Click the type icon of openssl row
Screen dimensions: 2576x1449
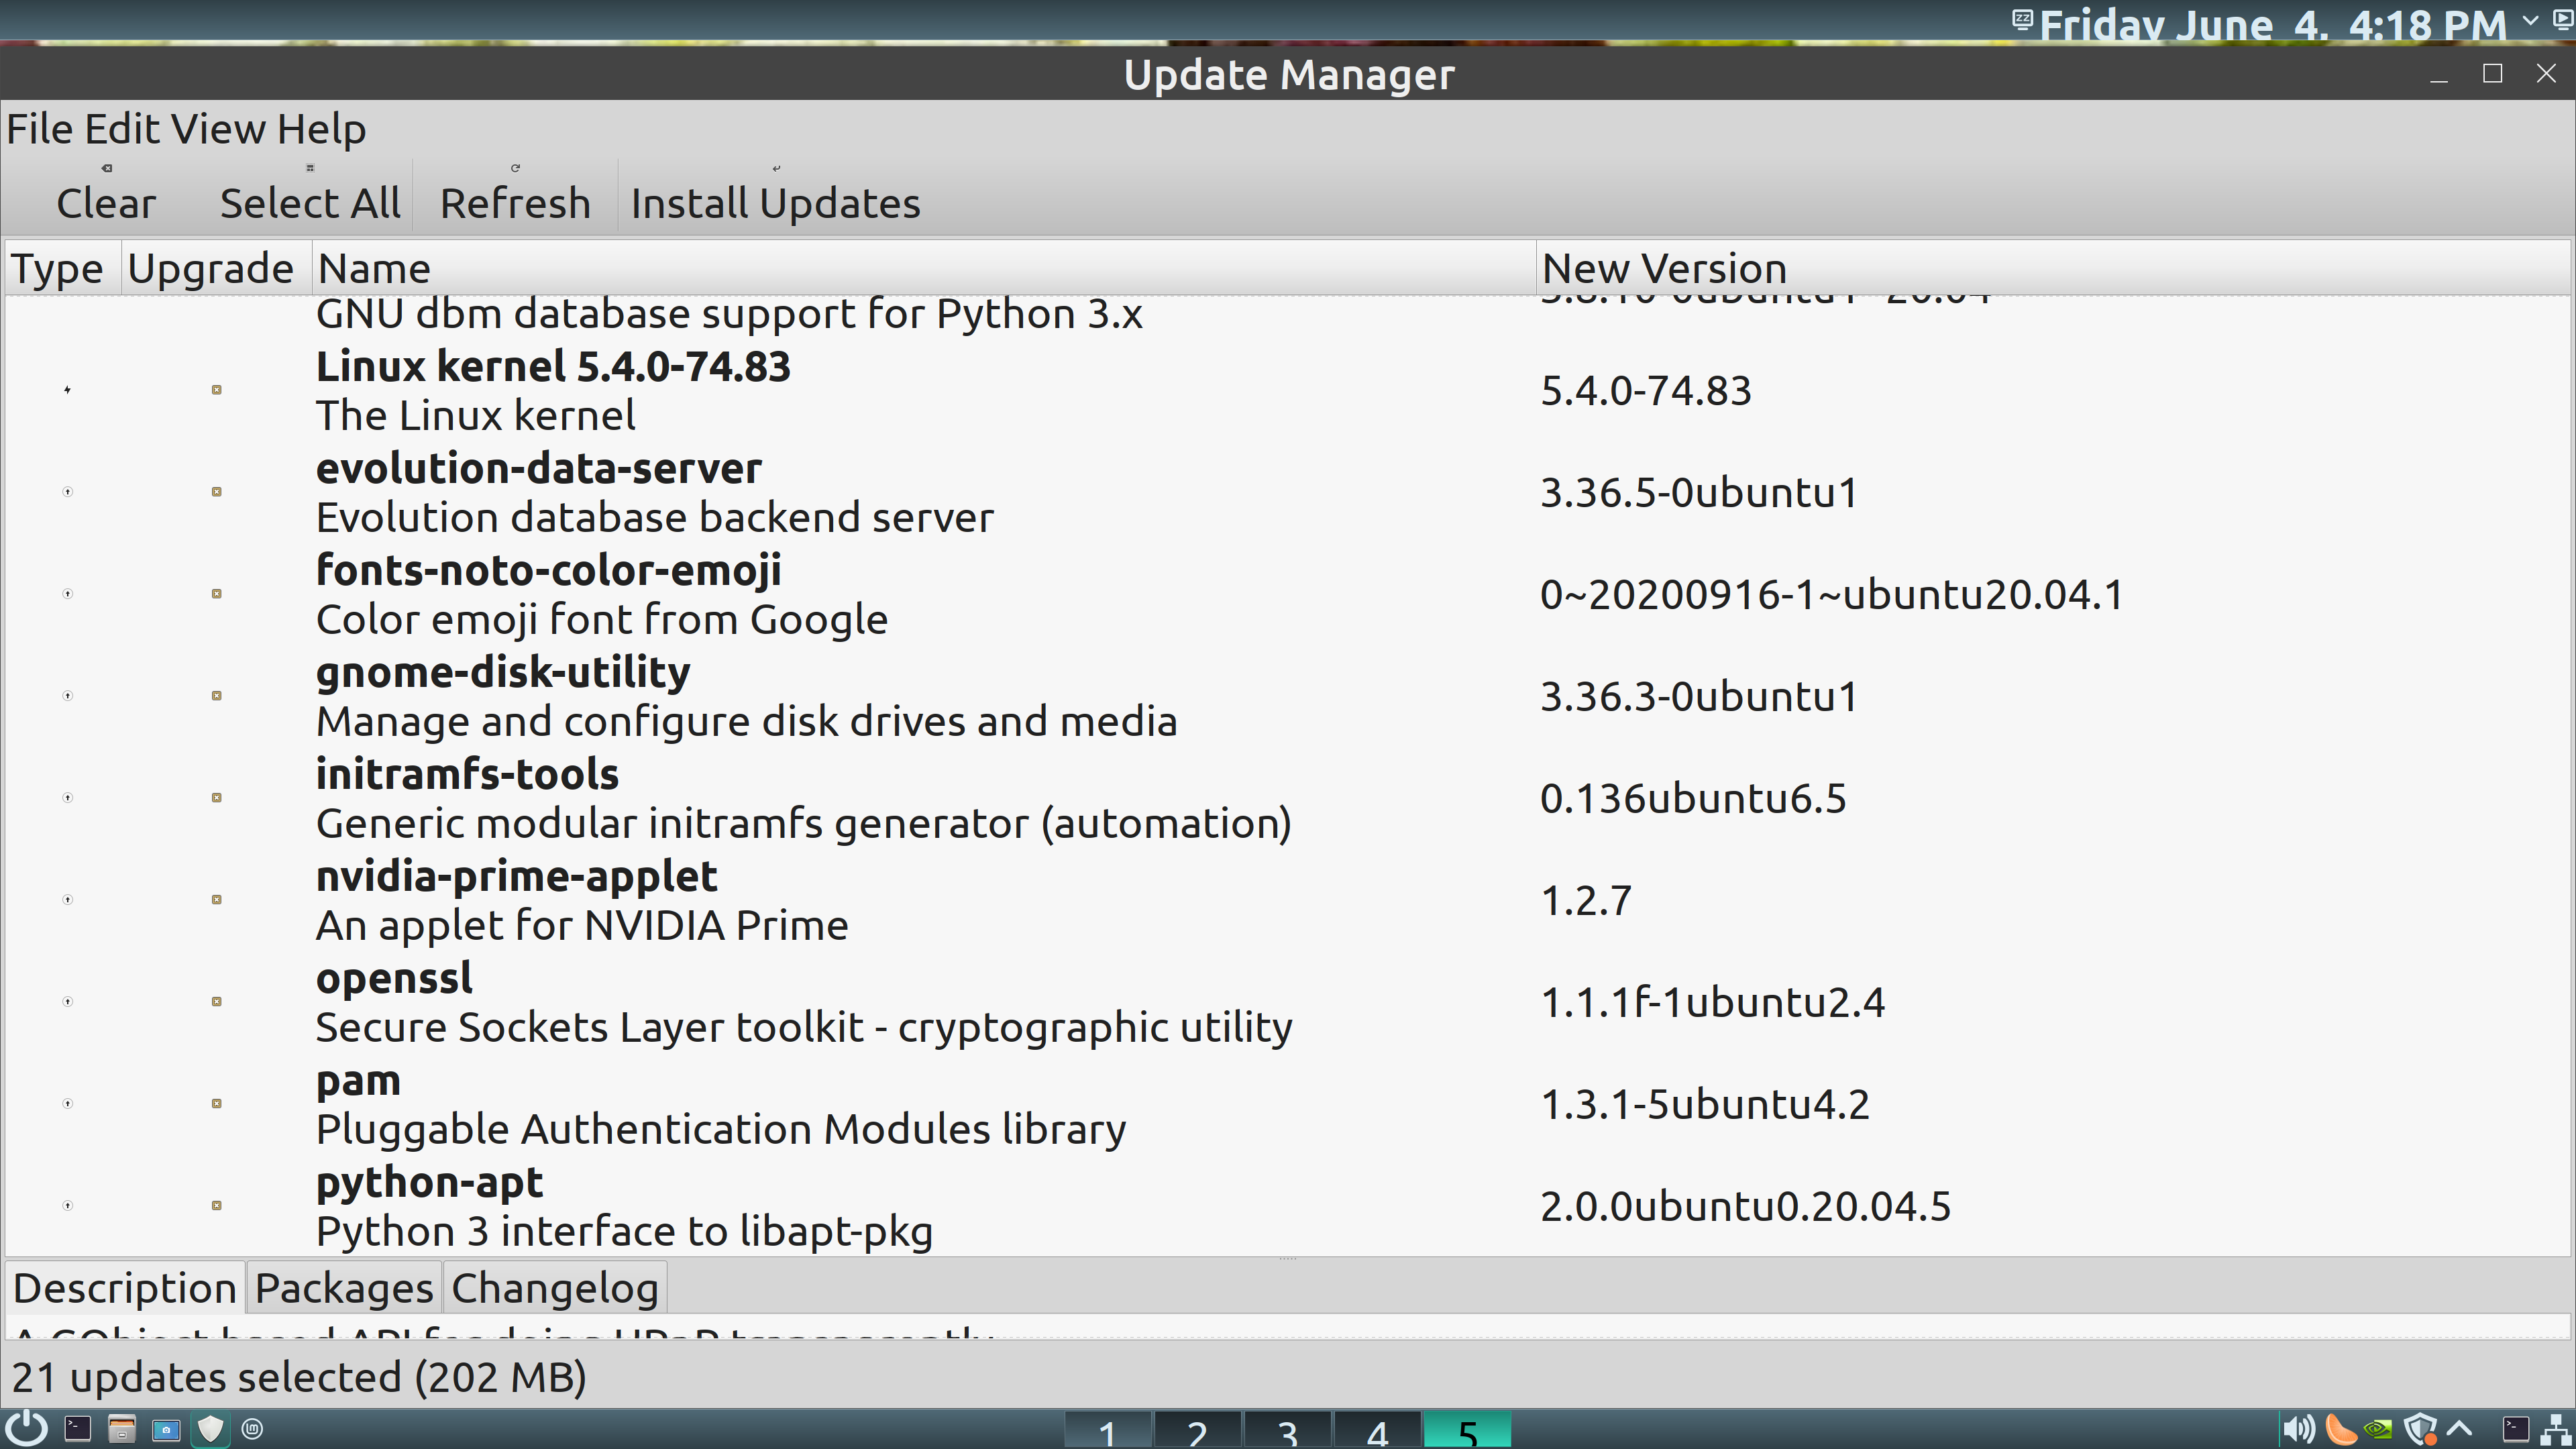coord(68,1002)
